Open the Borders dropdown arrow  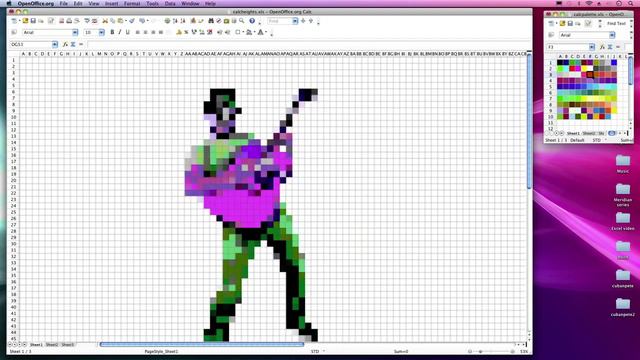pos(243,32)
